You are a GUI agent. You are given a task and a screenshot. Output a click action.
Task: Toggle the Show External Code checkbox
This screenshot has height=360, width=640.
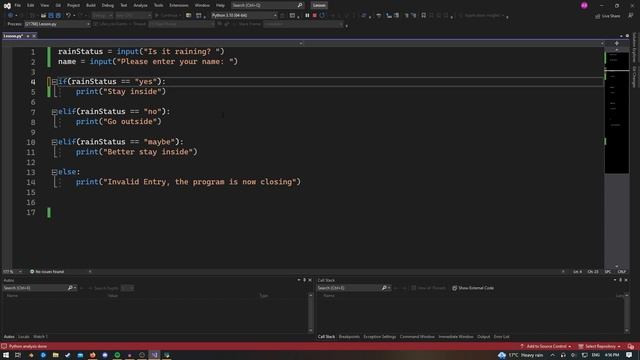point(454,288)
